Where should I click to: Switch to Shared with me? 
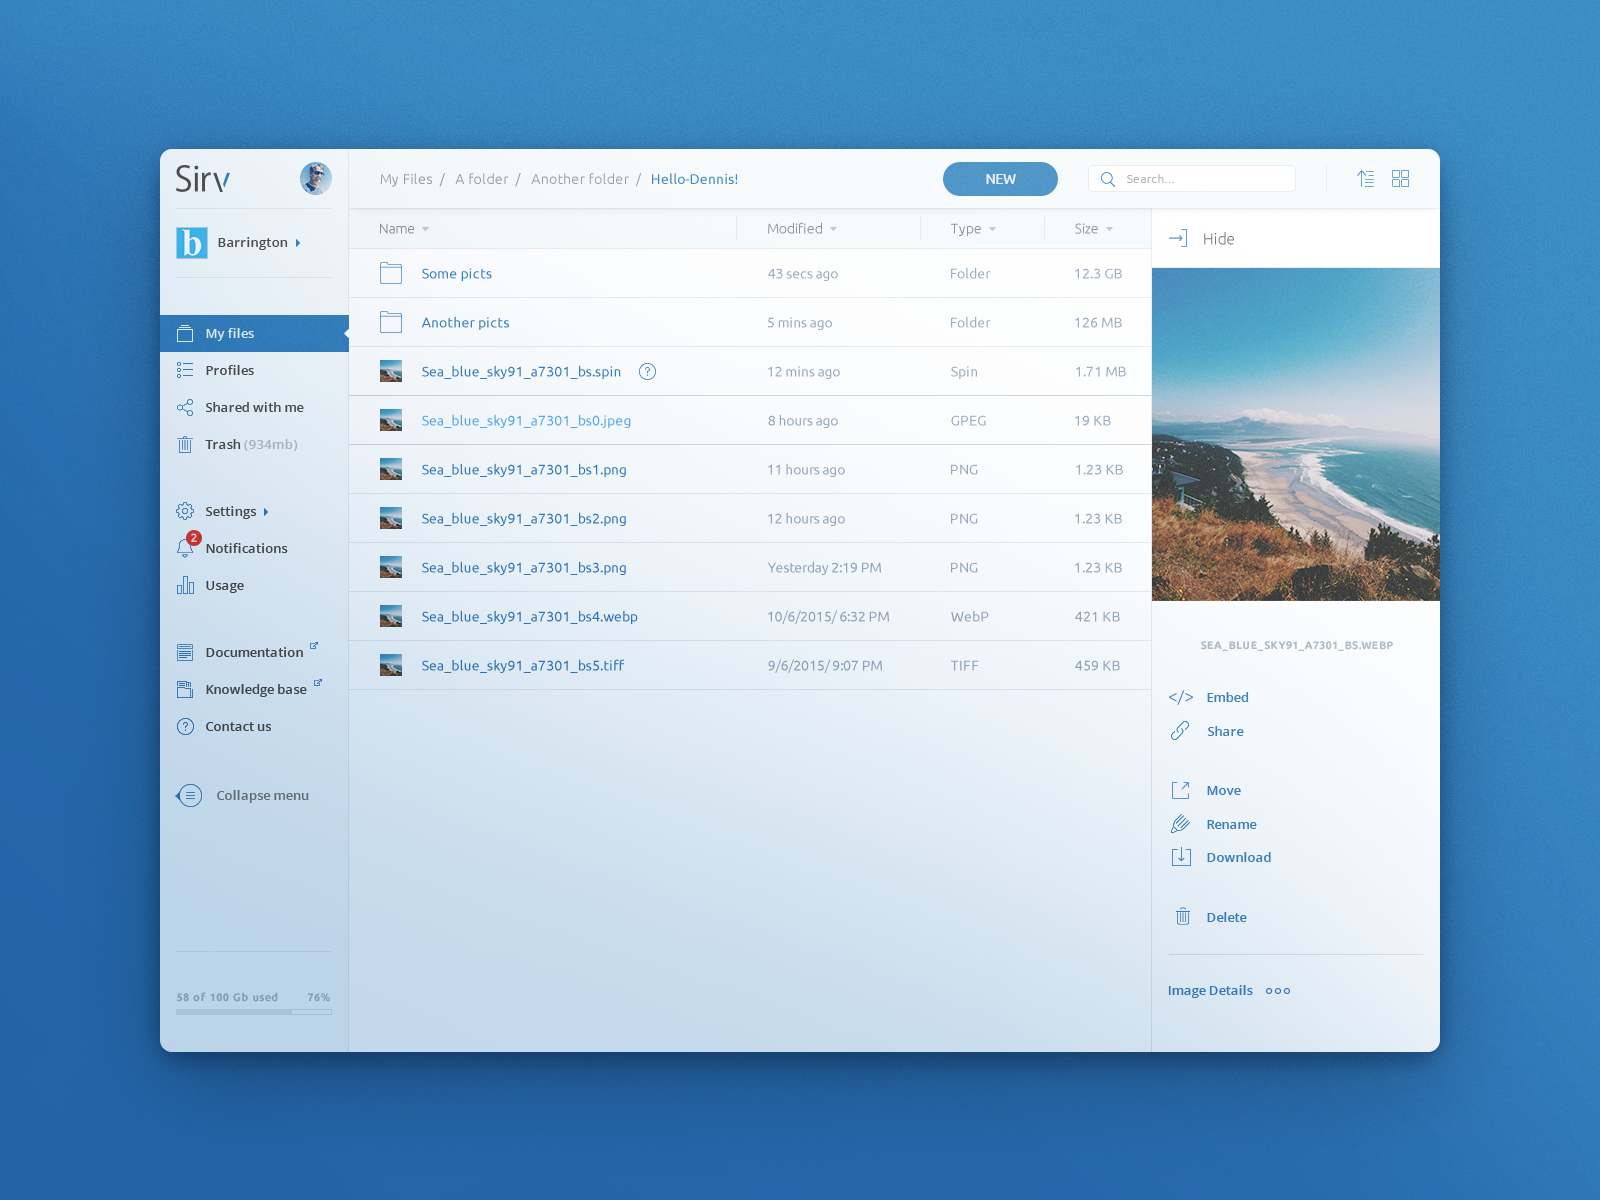pos(254,407)
